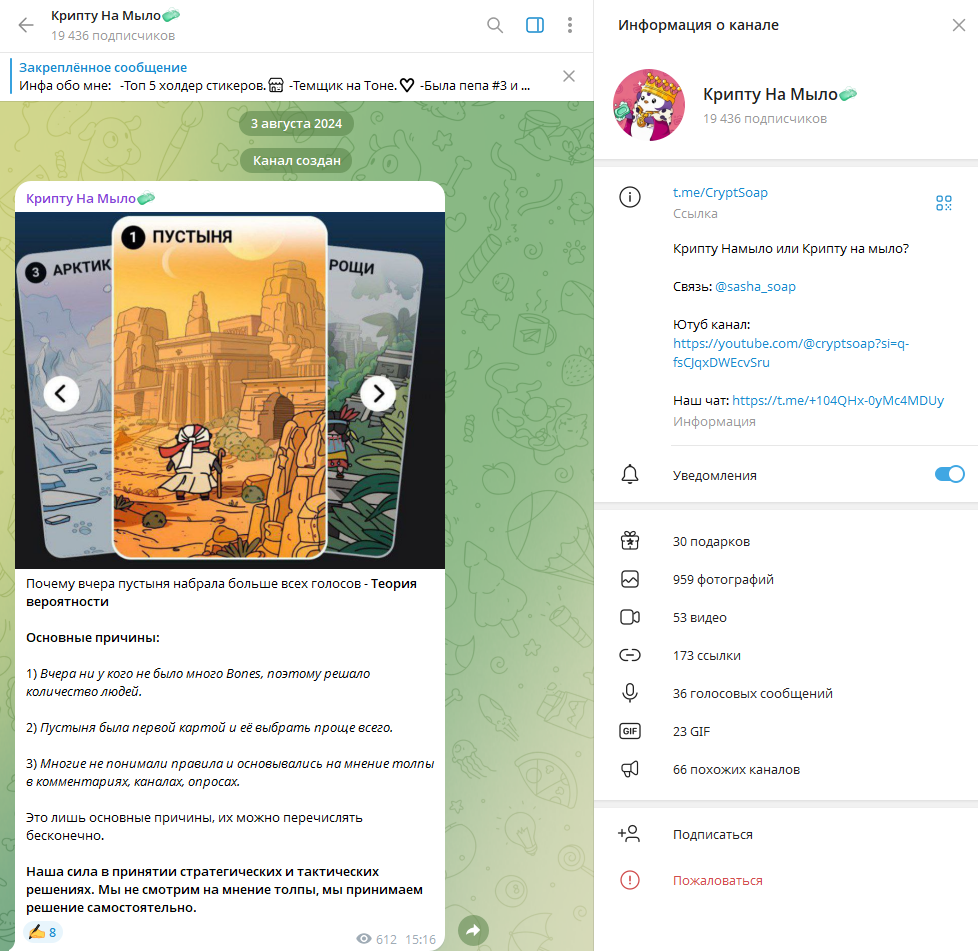Click the megaphone icon

(630, 769)
